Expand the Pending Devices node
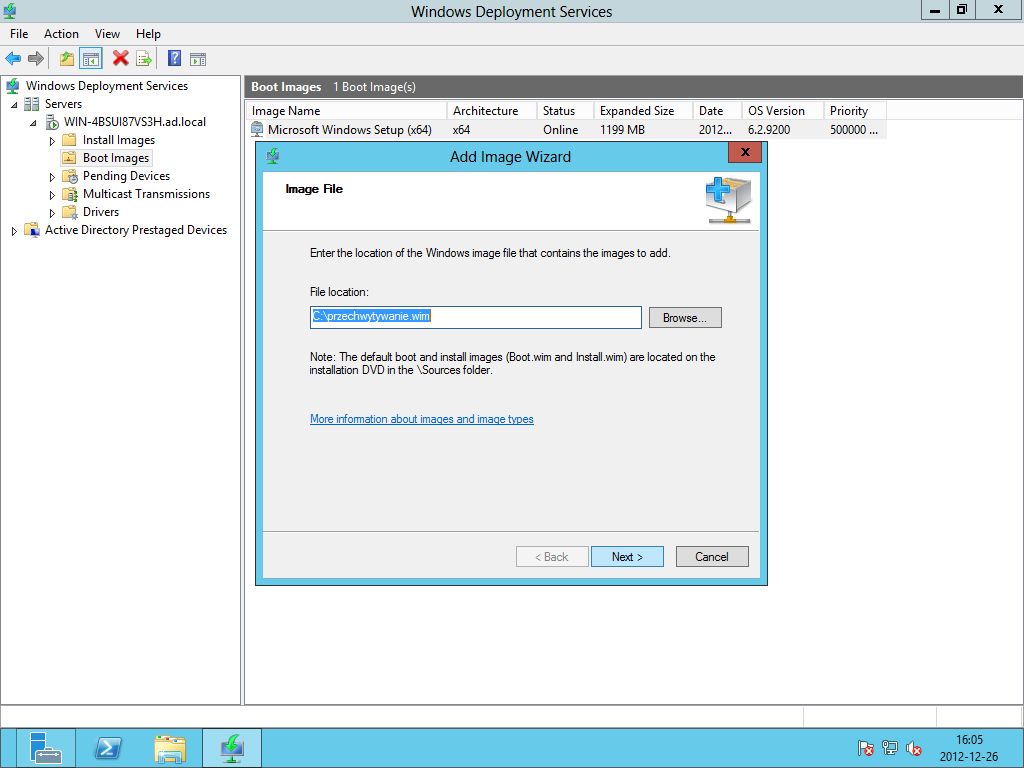This screenshot has height=768, width=1024. point(52,177)
